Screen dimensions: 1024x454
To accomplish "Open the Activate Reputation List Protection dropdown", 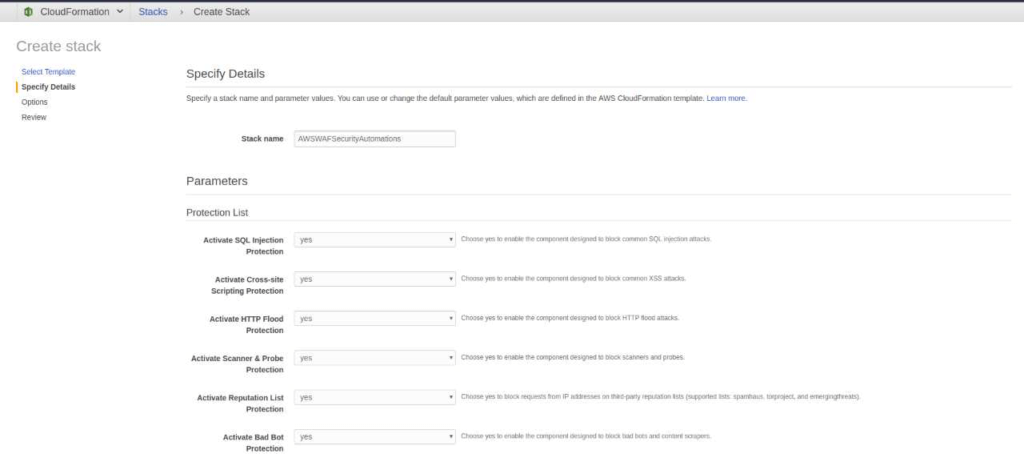I will pos(375,397).
